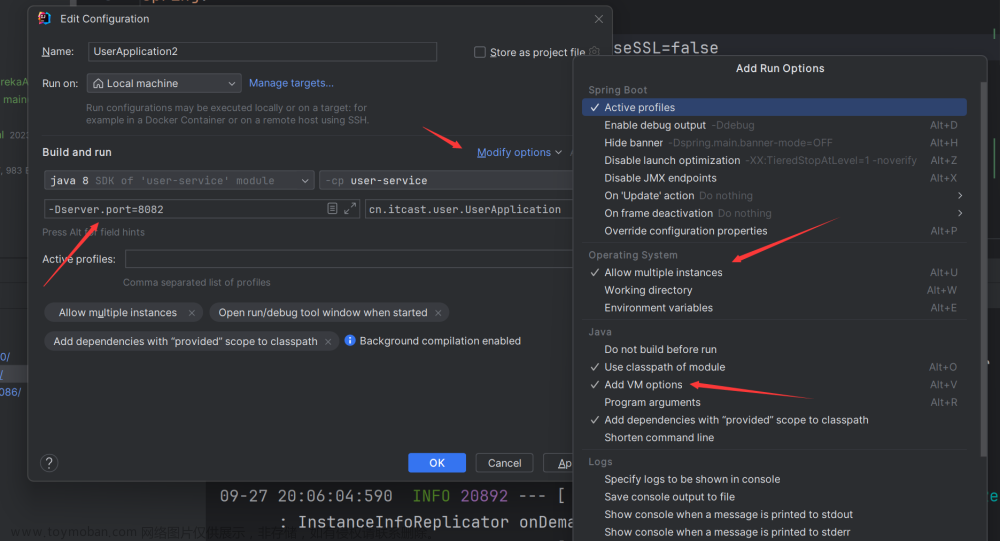Select Show console when message printed to stderr

[x=774, y=532]
